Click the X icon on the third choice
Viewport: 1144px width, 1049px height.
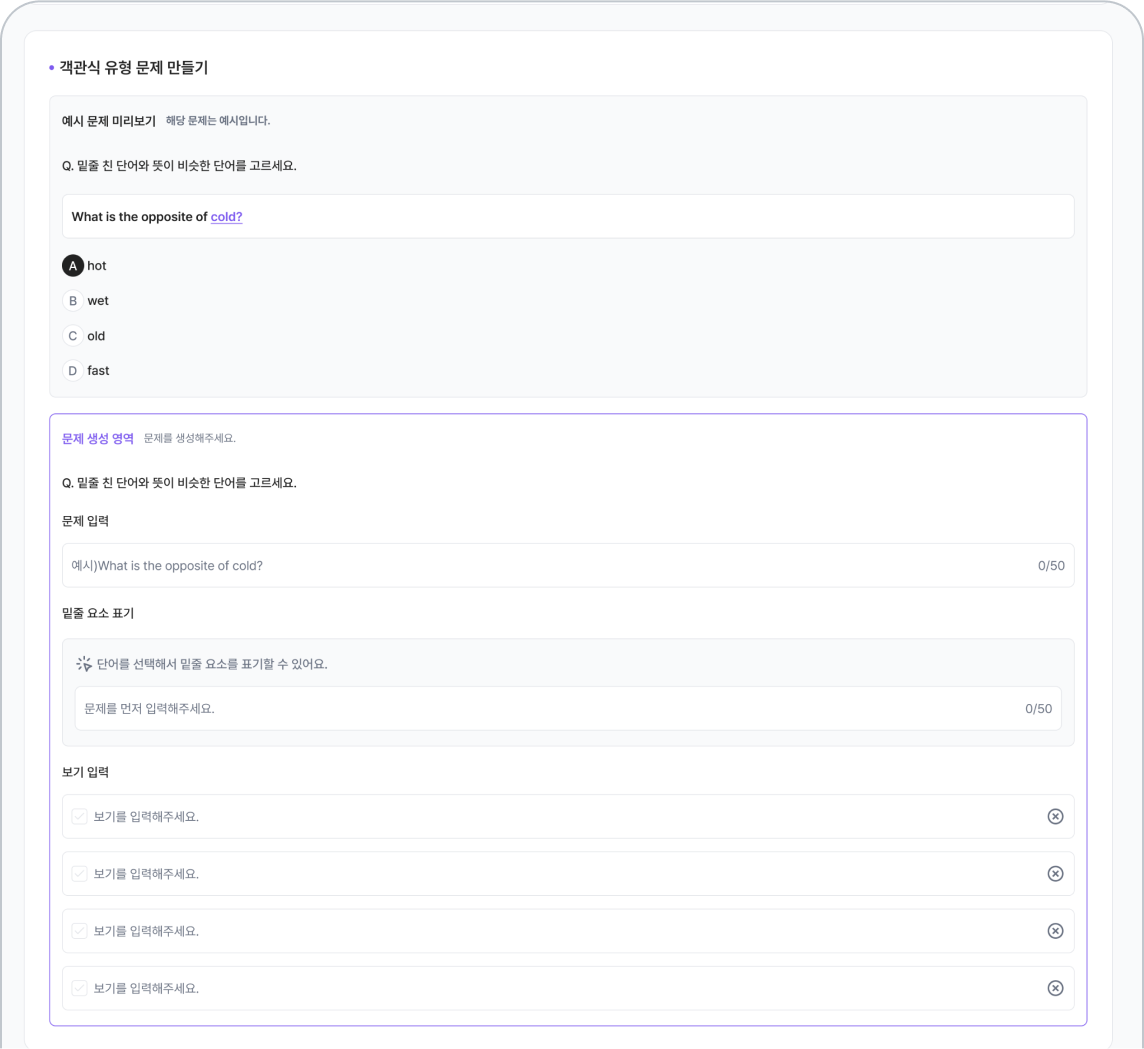click(x=1055, y=931)
